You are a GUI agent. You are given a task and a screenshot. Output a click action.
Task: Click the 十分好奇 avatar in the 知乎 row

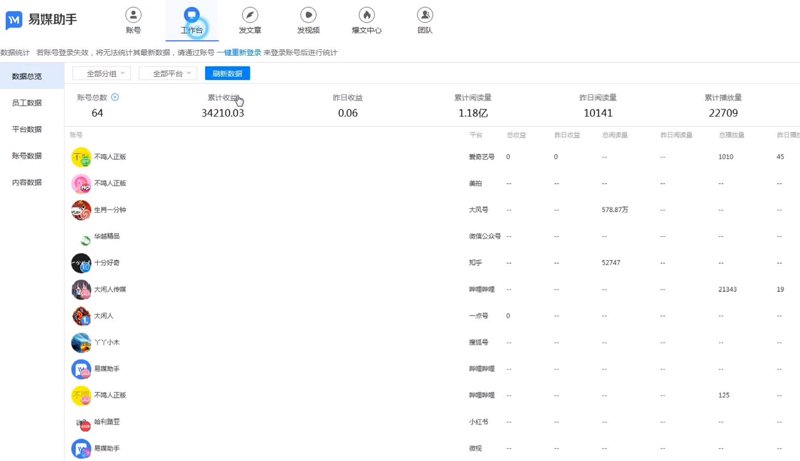tap(81, 263)
